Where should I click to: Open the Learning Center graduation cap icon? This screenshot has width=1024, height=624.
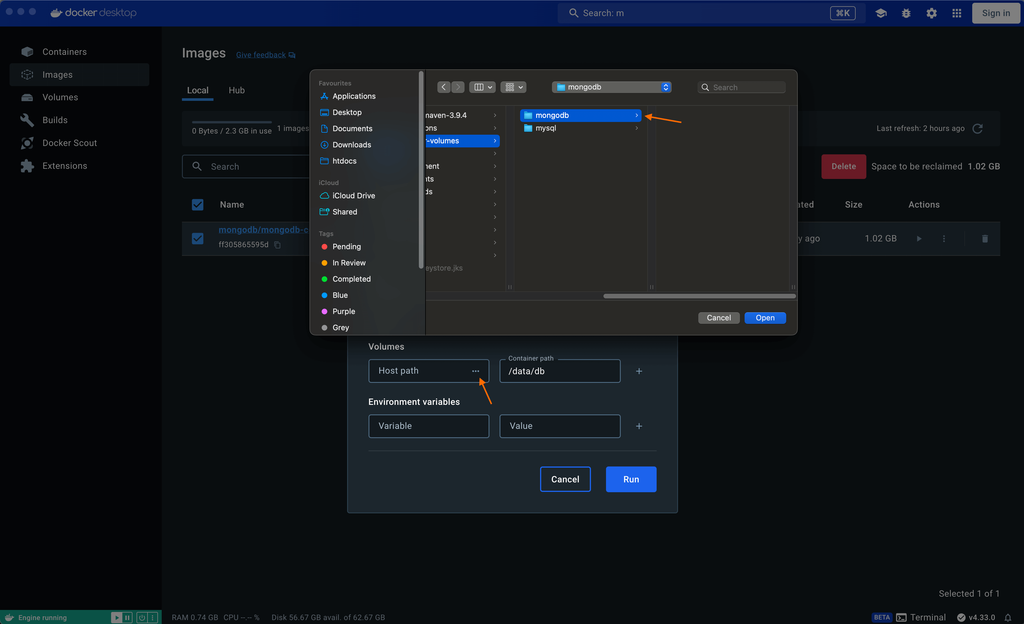point(881,13)
